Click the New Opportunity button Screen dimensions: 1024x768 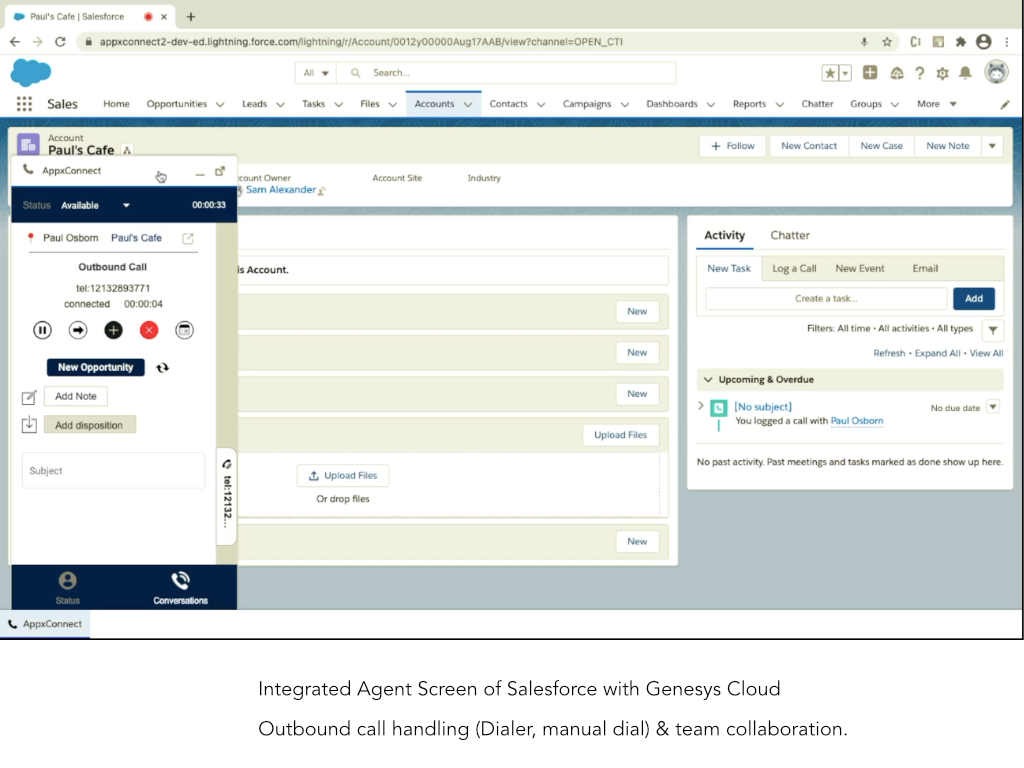(95, 368)
